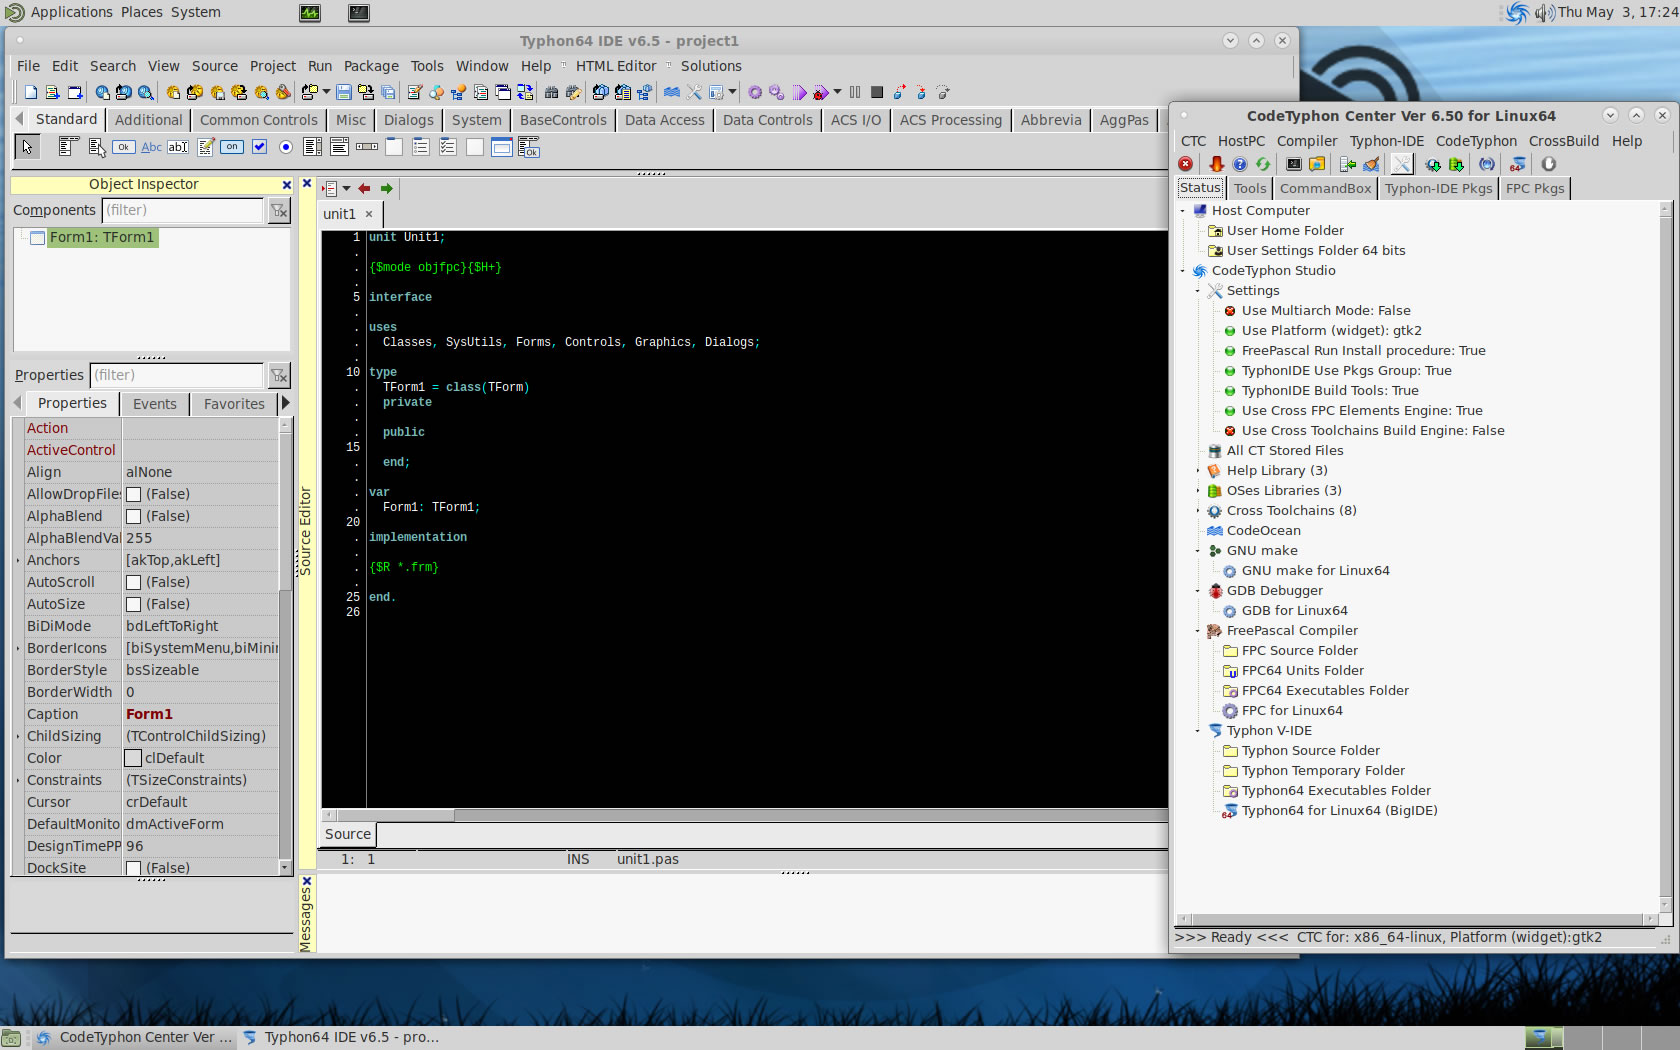1680x1050 pixels.
Task: Click wrench settings icon in CodeTyphon Center
Action: coord(1402,164)
